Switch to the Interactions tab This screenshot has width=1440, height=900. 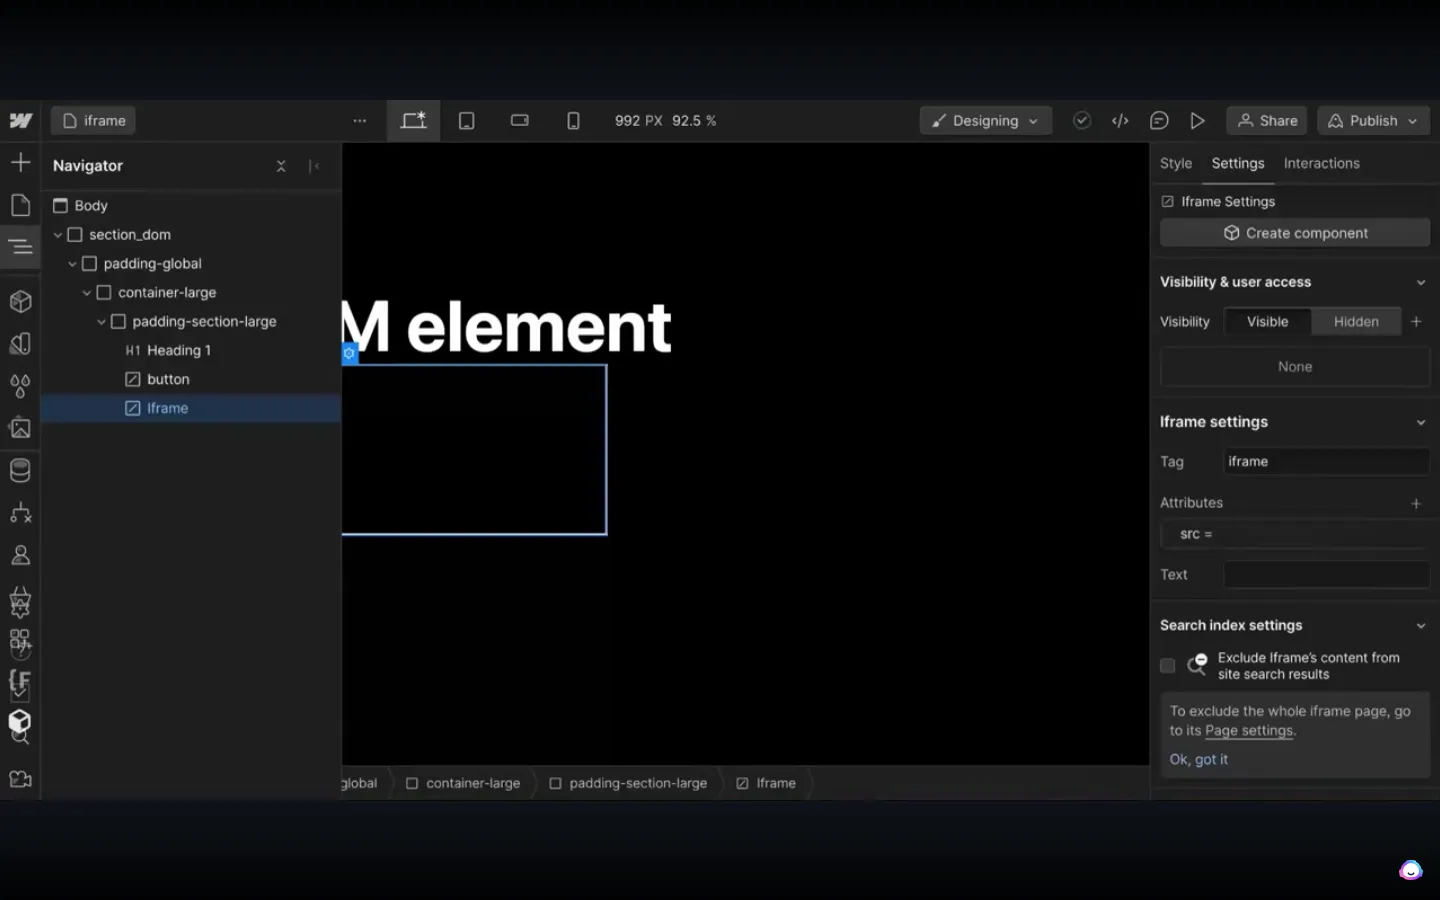click(x=1321, y=164)
